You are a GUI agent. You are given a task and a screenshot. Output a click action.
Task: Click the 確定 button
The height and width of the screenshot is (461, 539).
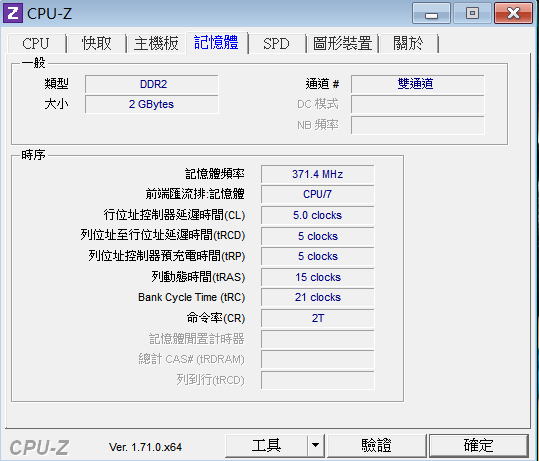pos(478,446)
